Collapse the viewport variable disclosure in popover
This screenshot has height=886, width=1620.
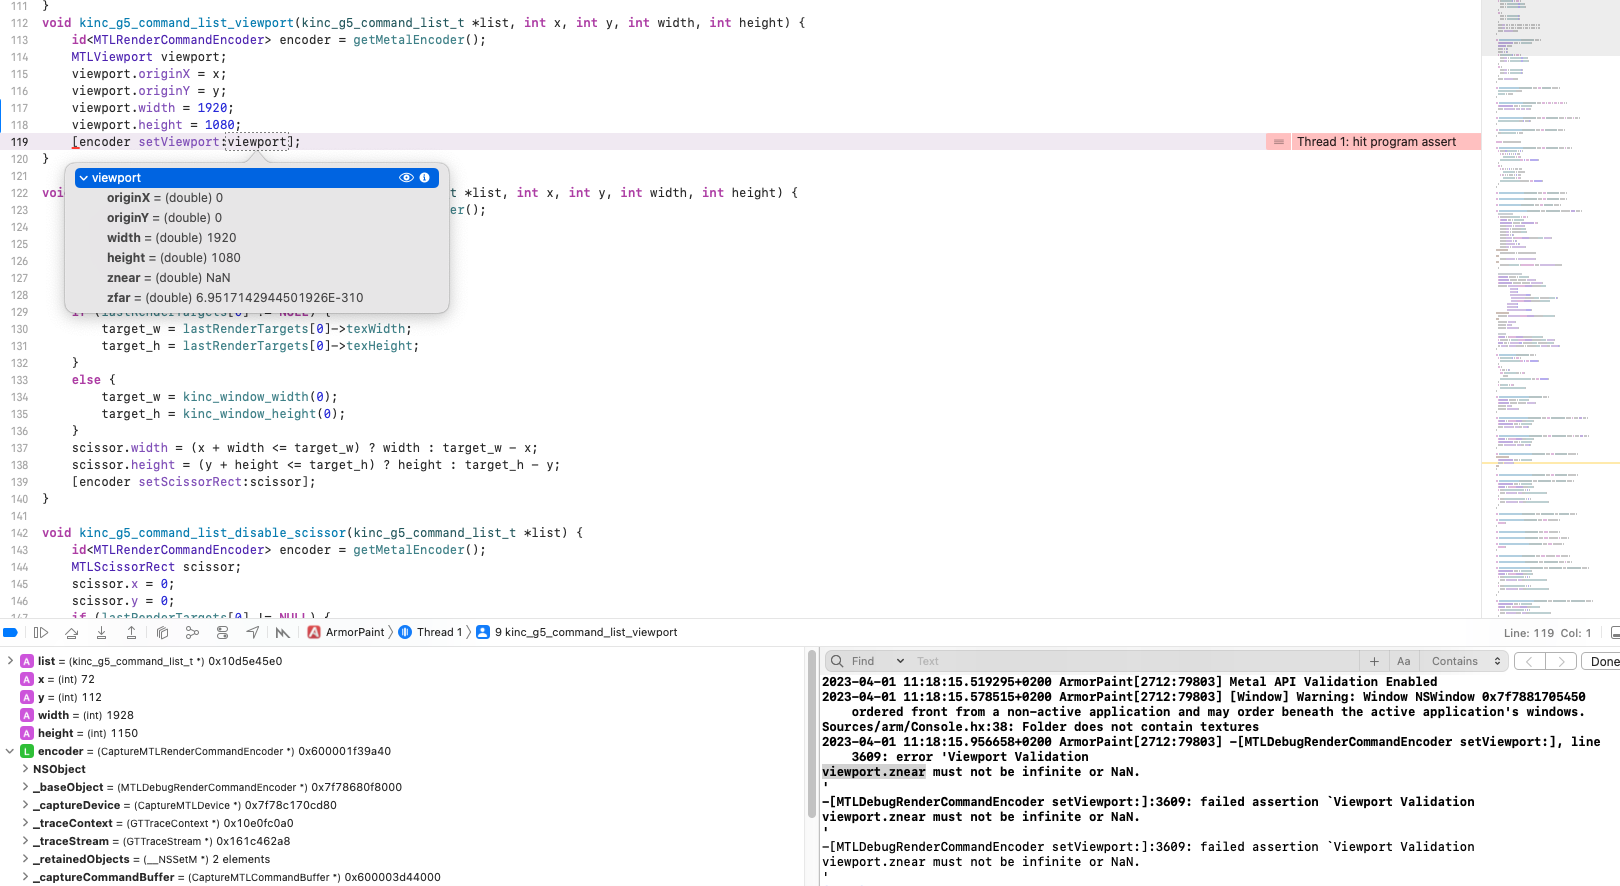[x=84, y=178]
